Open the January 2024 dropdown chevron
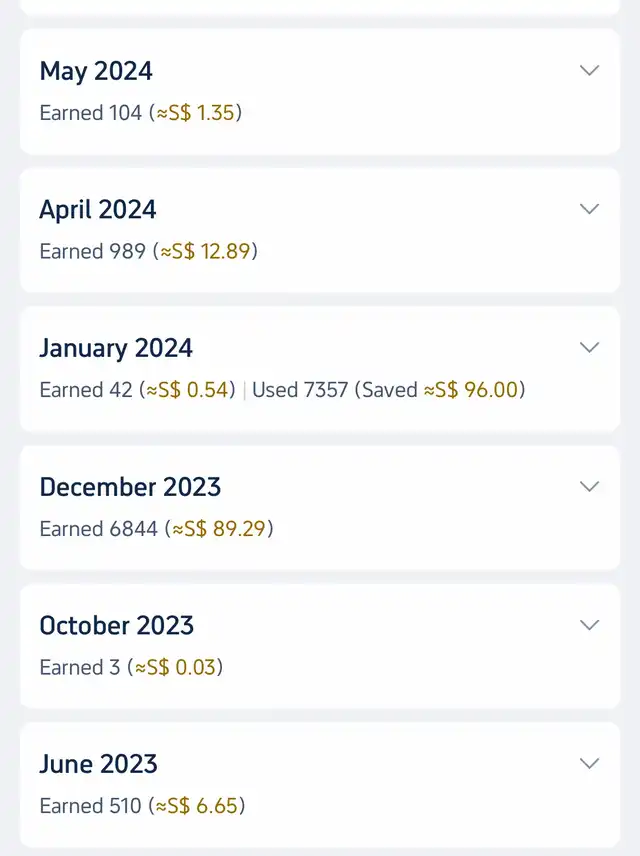 590,348
